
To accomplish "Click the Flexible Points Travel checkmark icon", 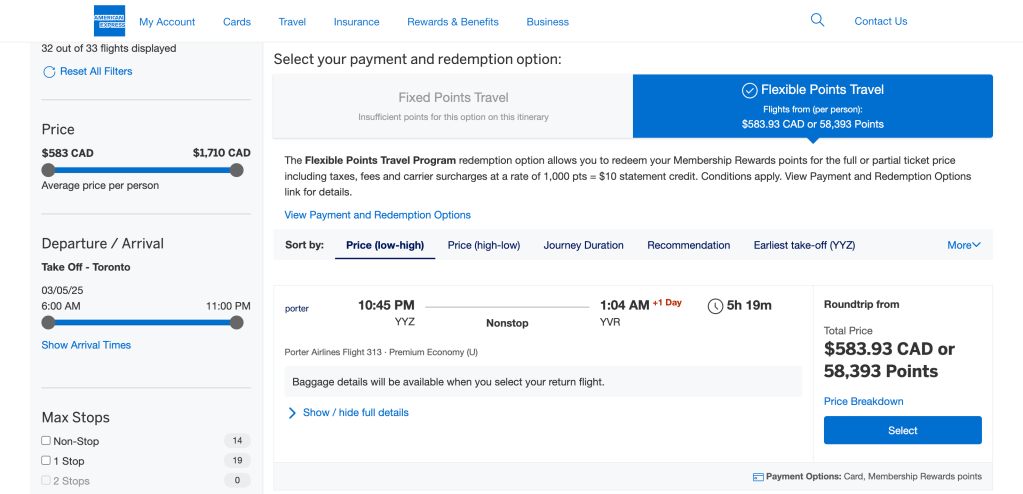I will tap(749, 90).
